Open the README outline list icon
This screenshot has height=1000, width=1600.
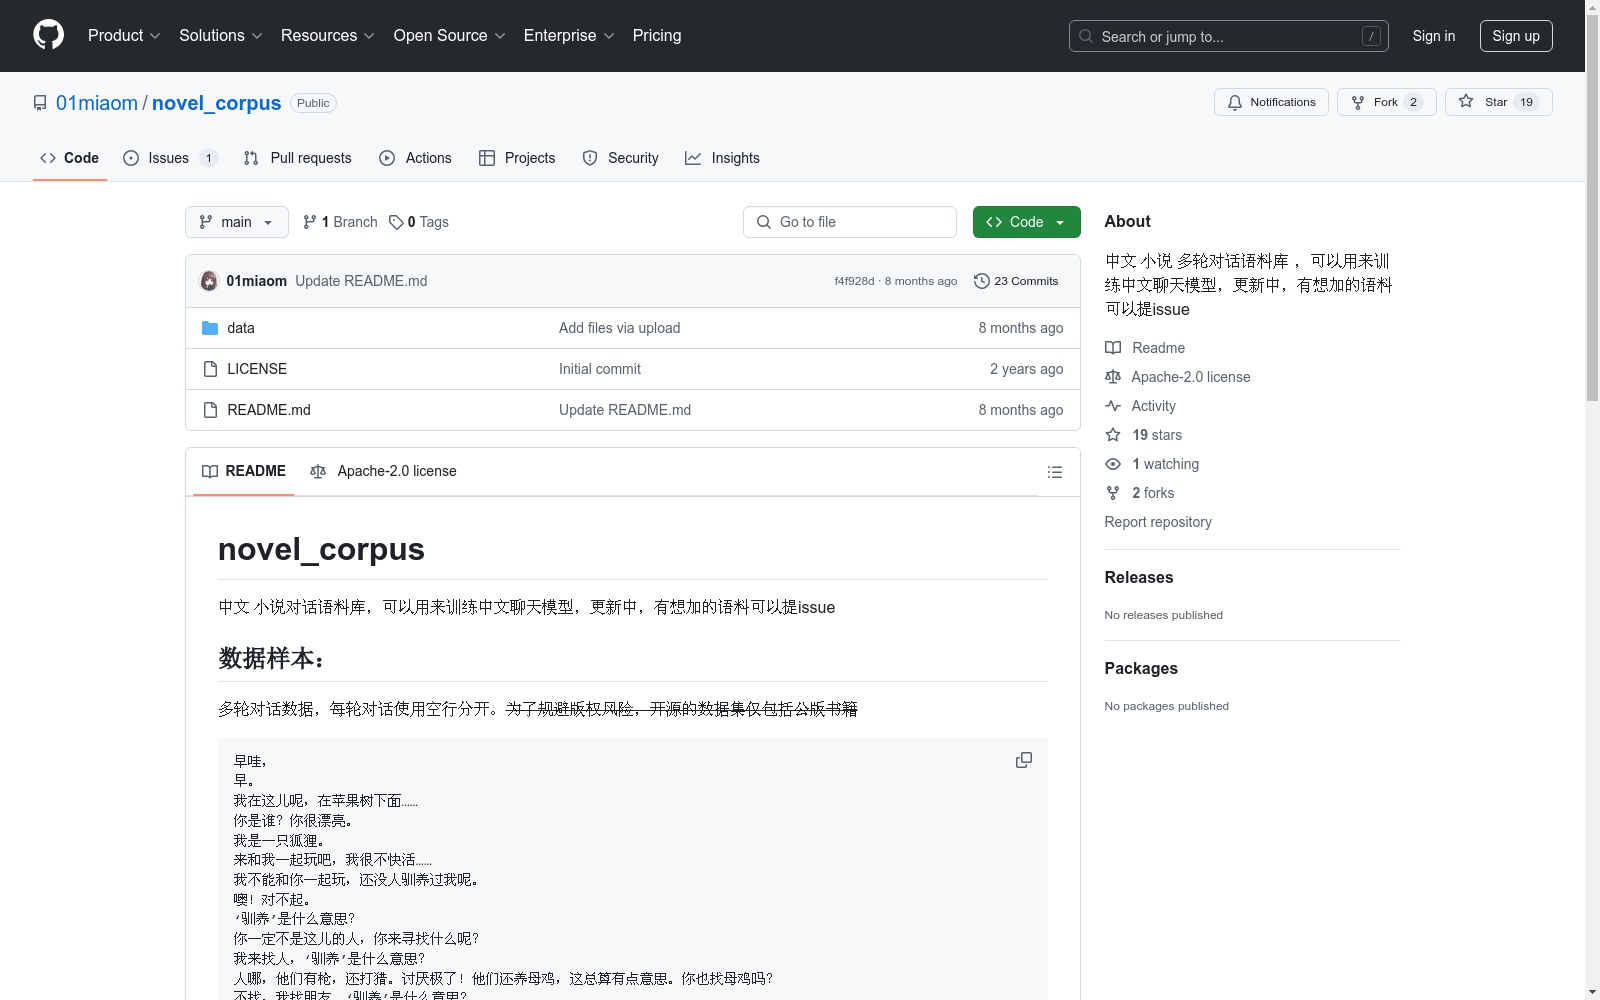tap(1054, 472)
